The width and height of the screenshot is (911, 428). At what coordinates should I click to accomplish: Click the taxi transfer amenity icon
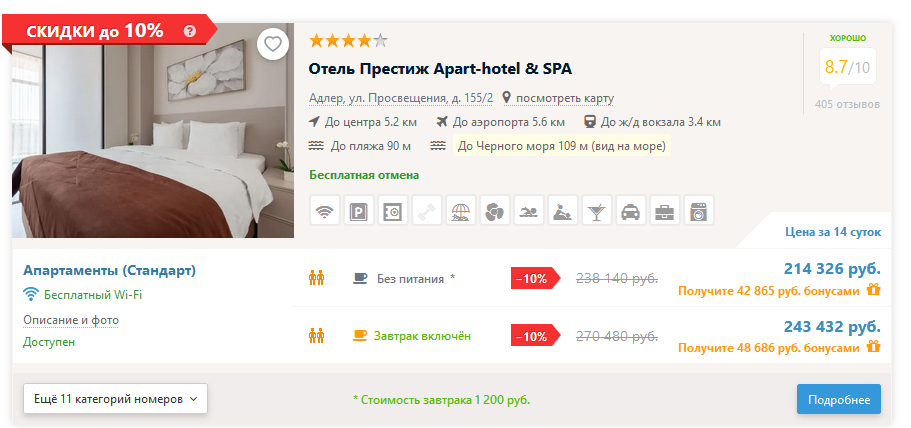pos(630,210)
